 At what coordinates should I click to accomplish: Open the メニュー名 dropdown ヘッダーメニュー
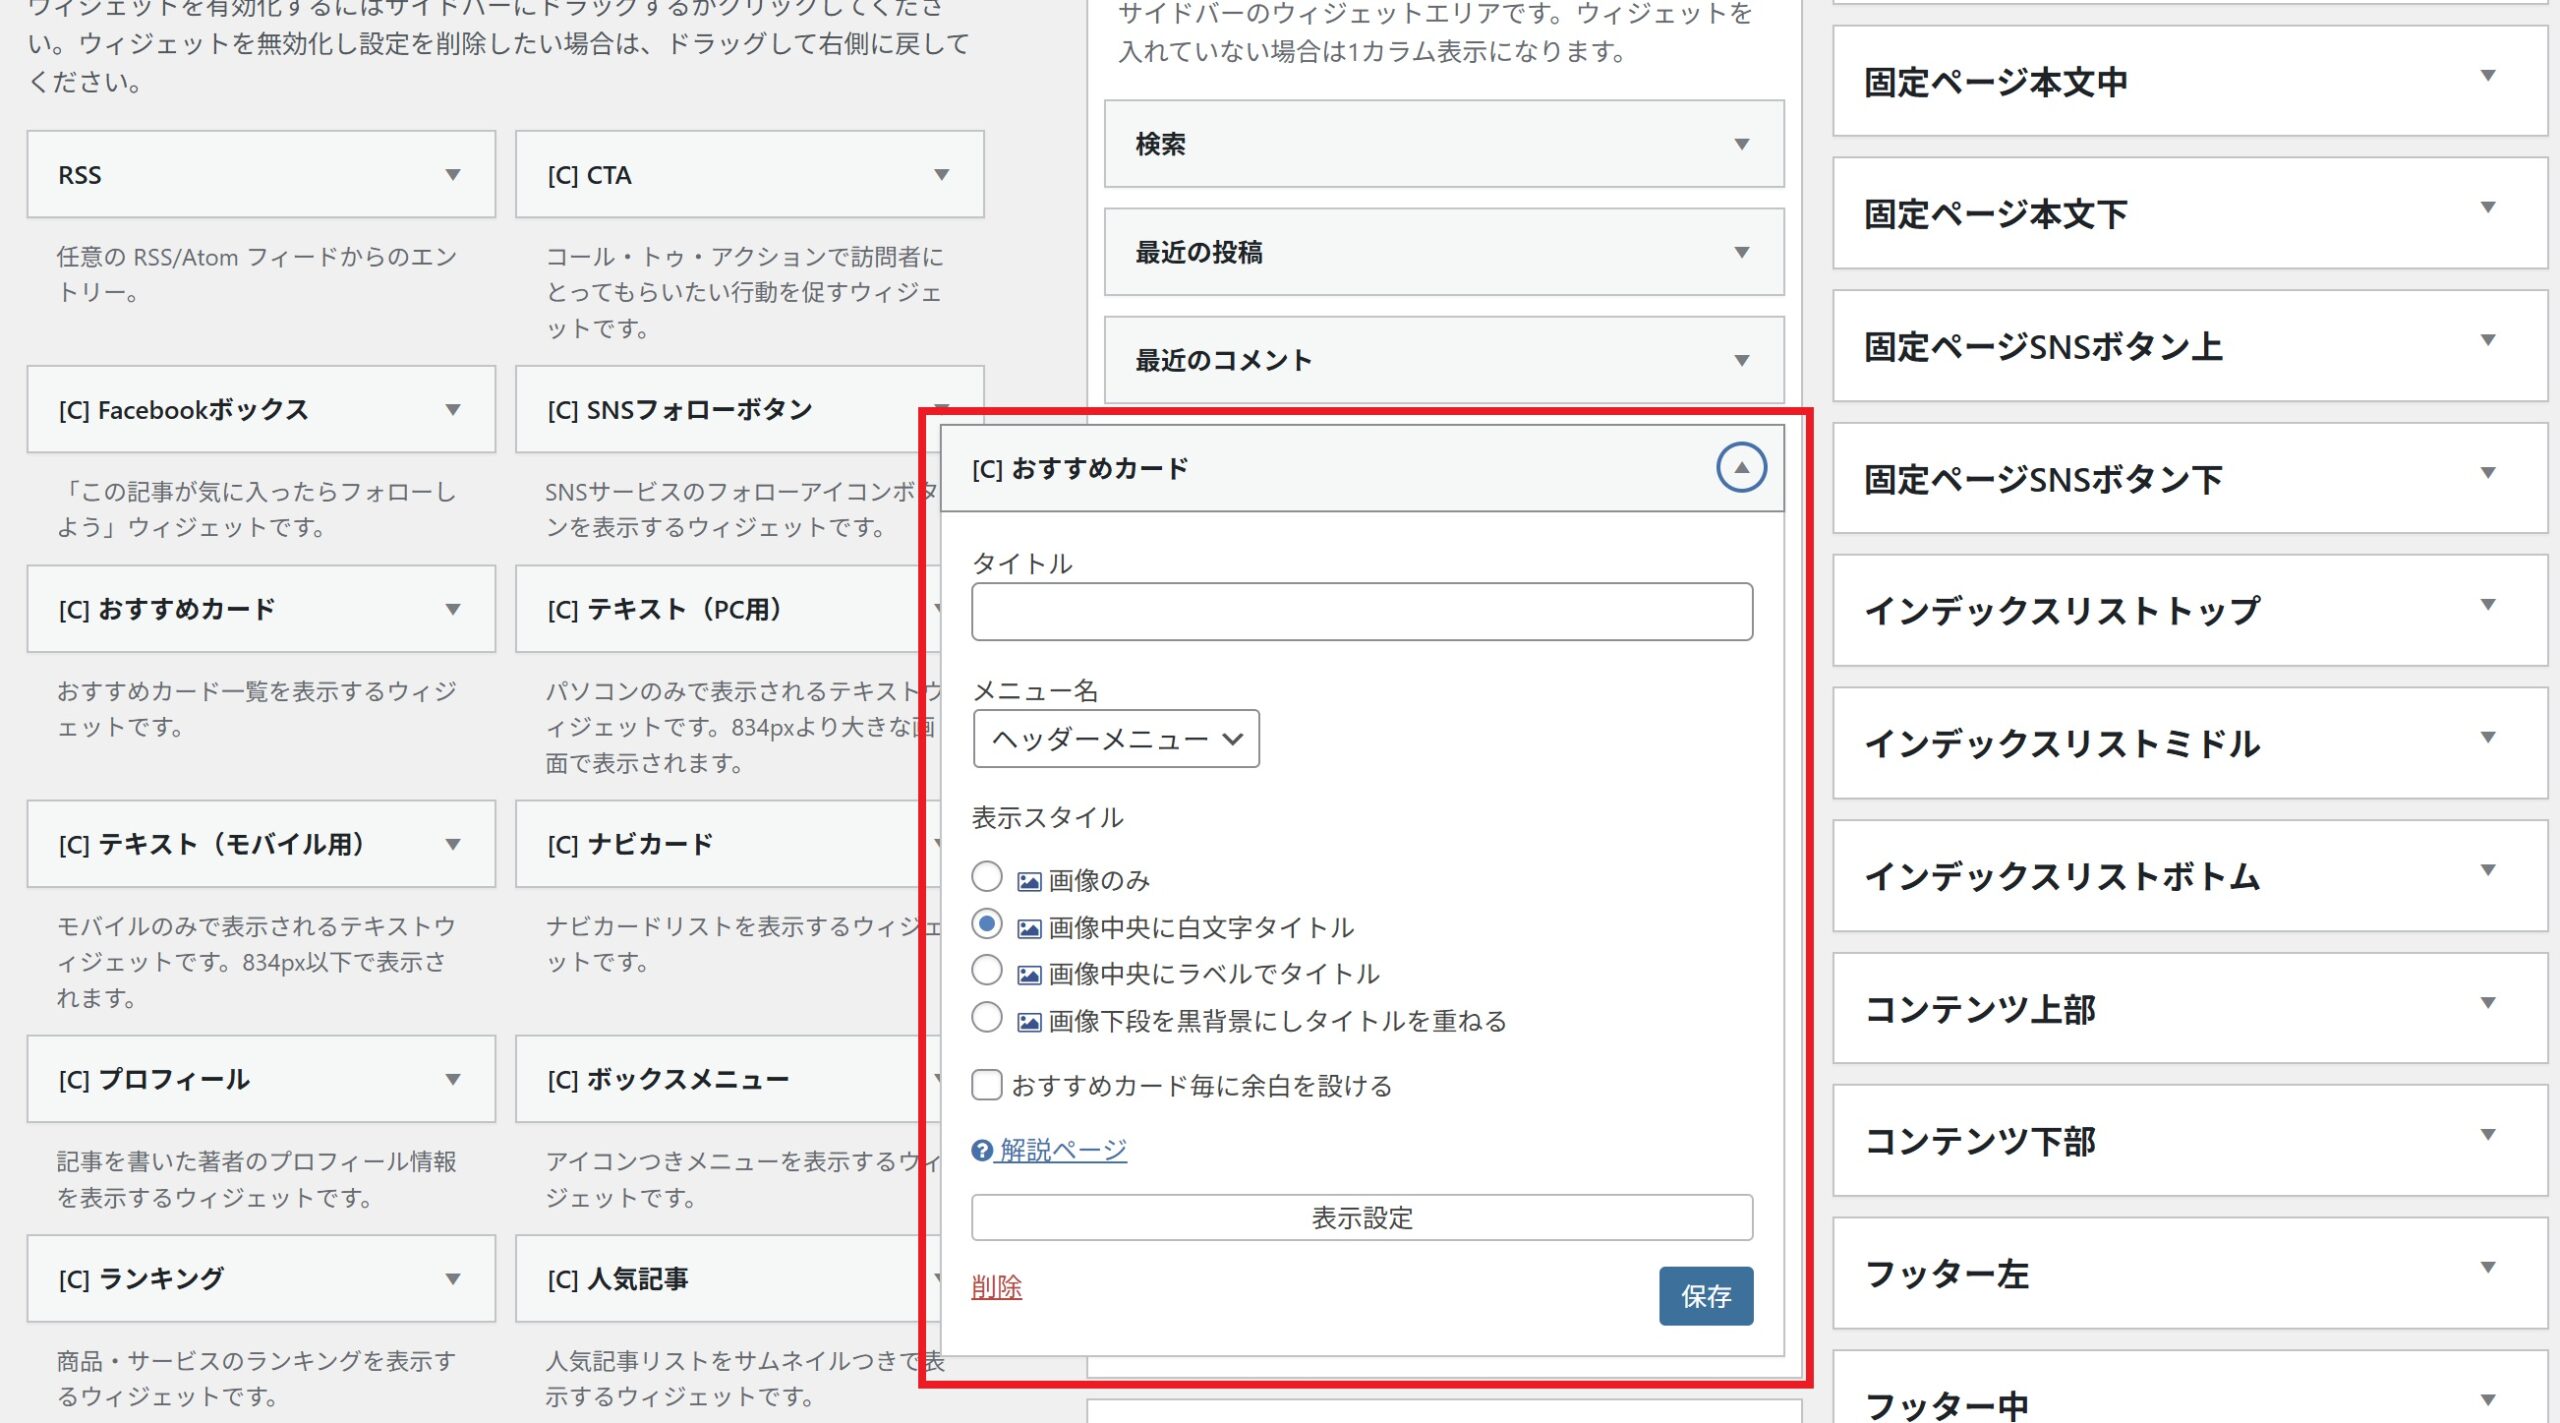(x=1115, y=739)
